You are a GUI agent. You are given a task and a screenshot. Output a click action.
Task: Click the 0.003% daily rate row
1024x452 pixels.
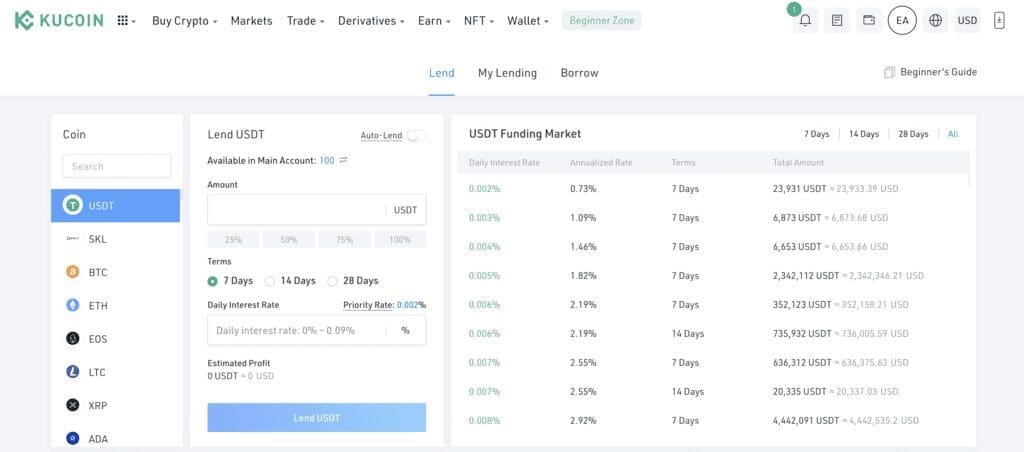(714, 218)
